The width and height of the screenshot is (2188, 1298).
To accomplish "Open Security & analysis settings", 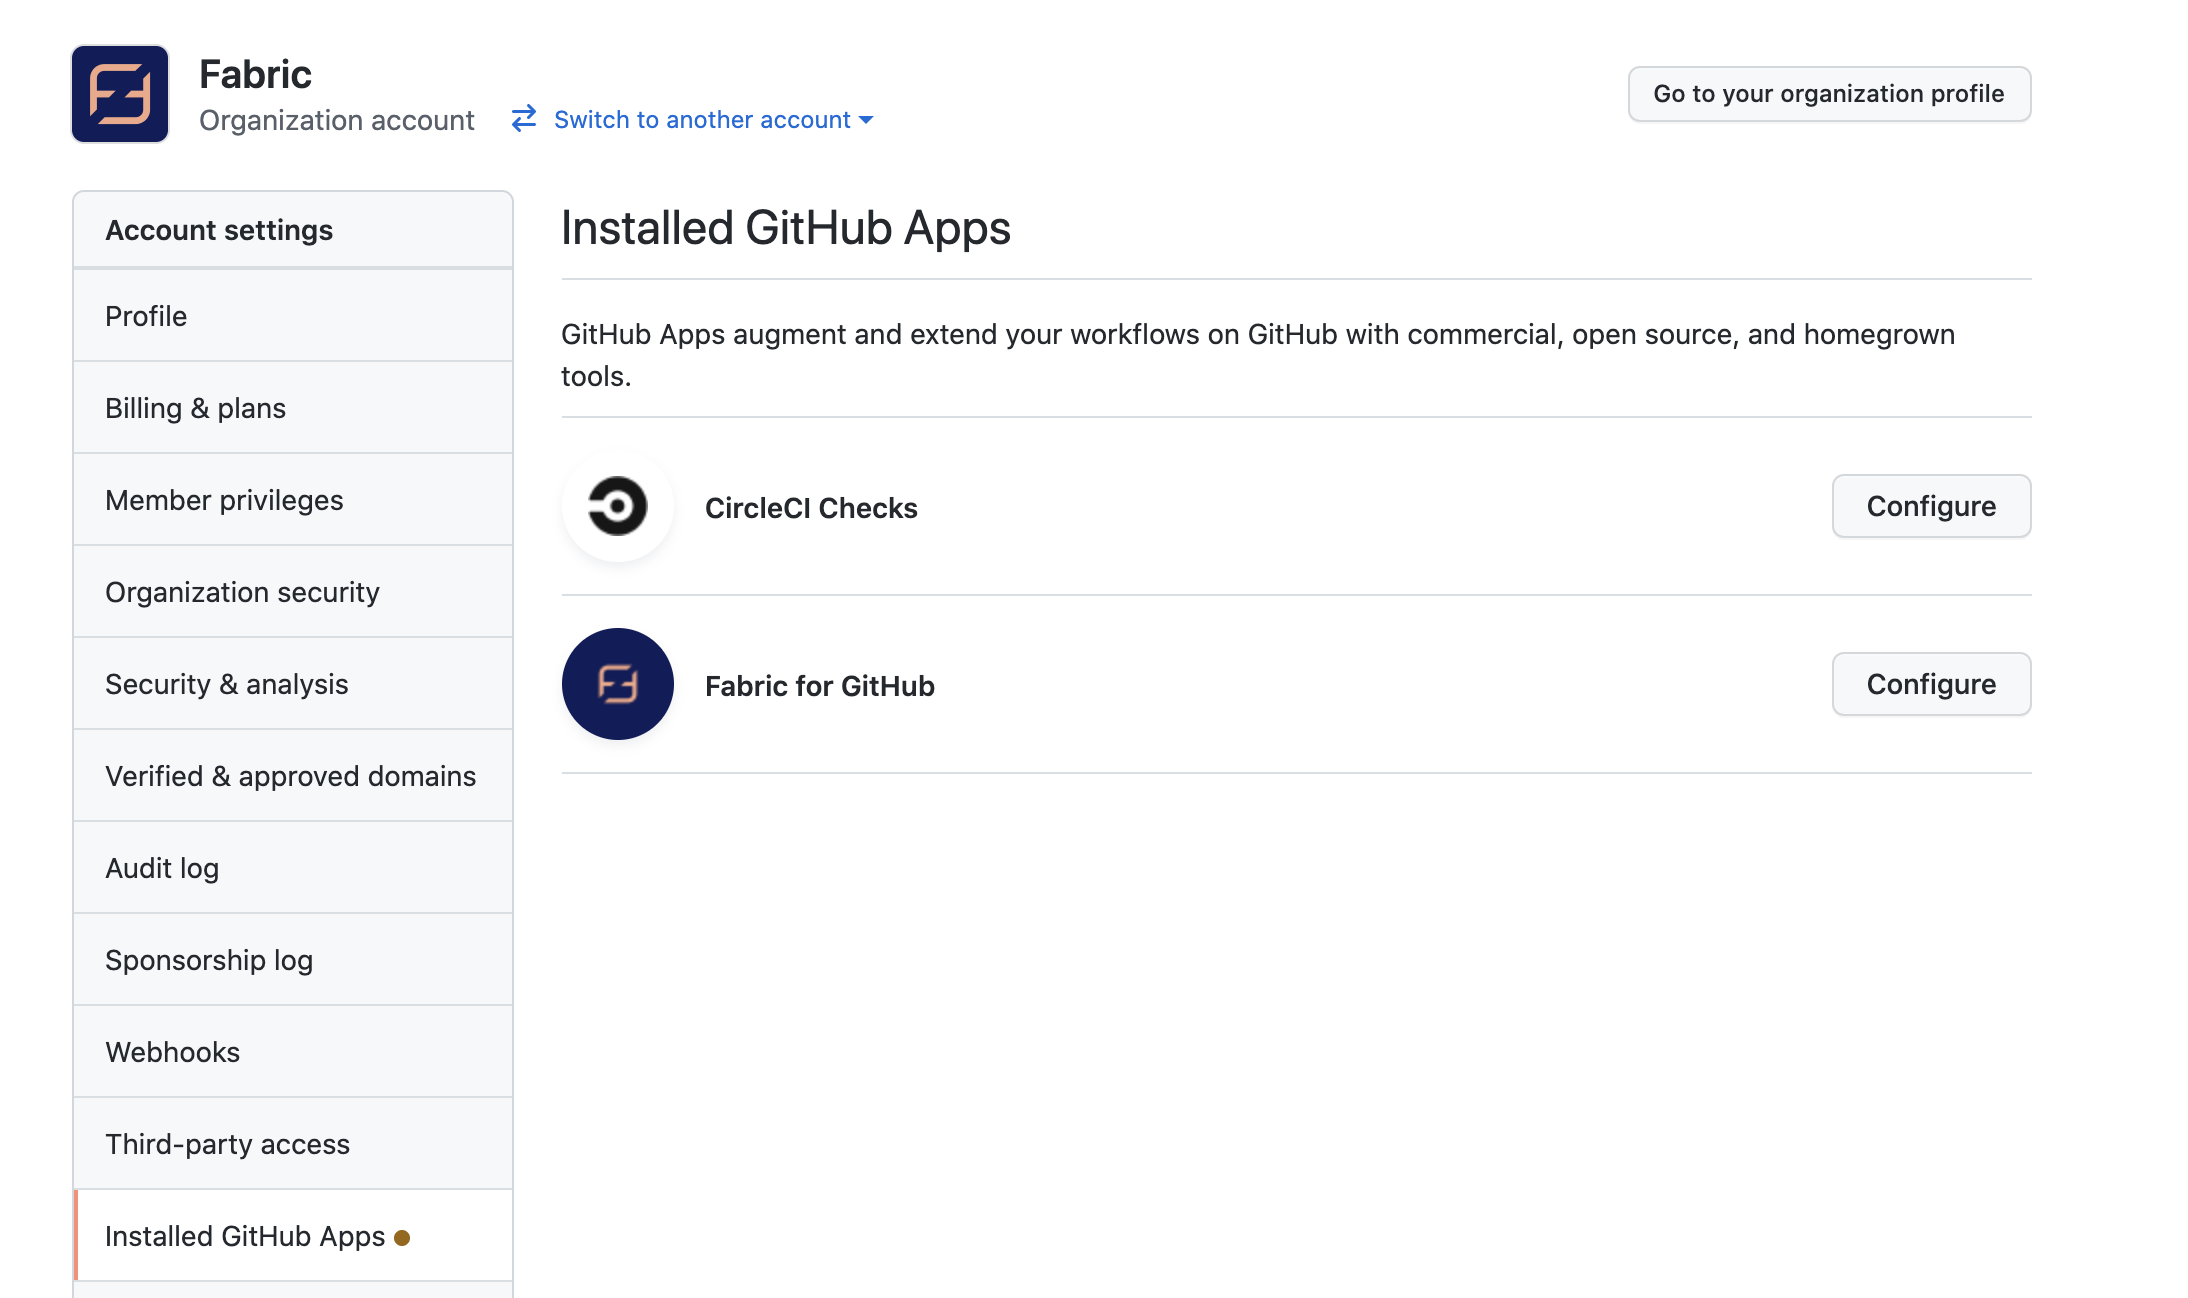I will [293, 684].
